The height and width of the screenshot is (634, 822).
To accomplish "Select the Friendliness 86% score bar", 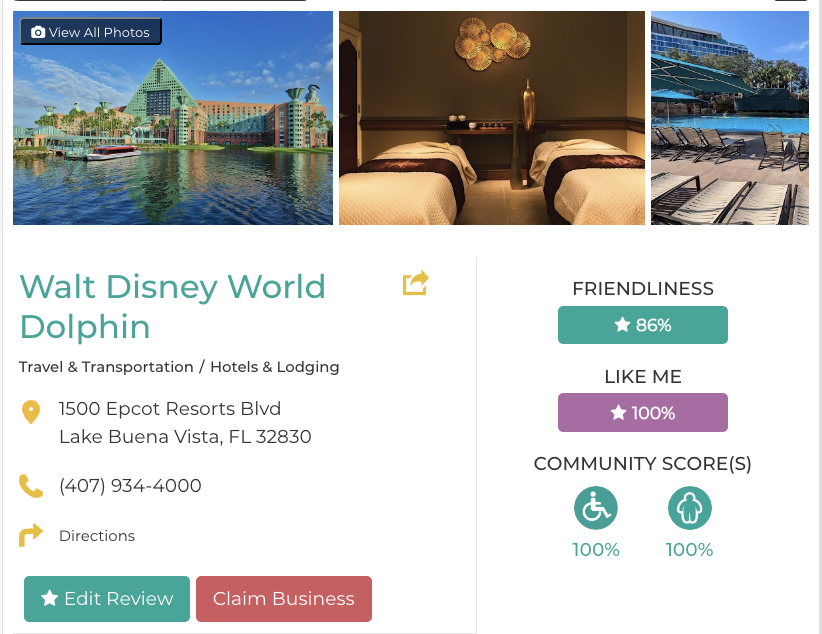I will click(643, 325).
